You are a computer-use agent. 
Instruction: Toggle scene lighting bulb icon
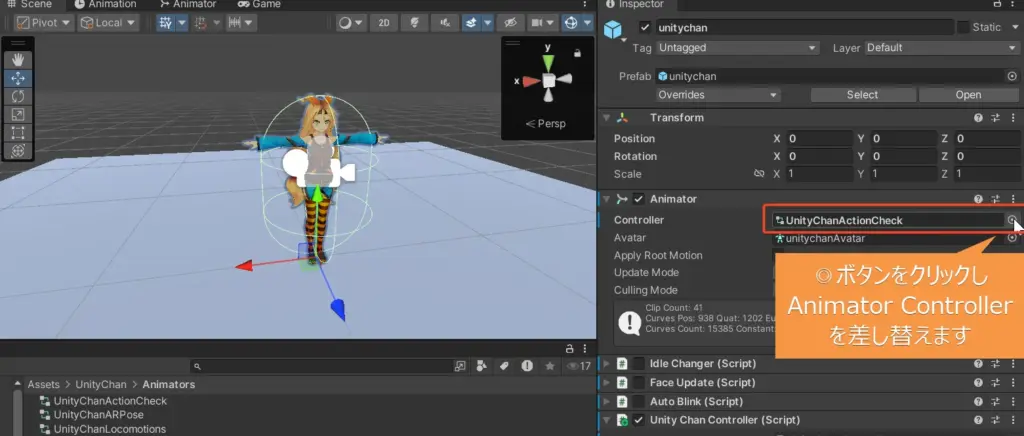[x=414, y=23]
